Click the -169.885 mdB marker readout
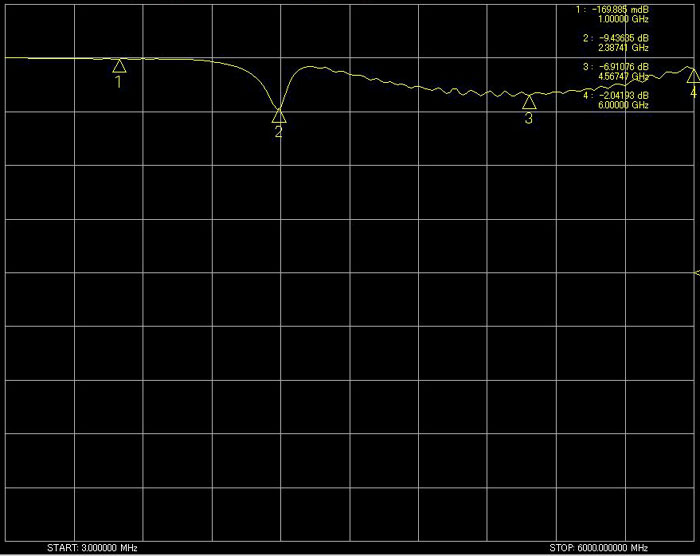This screenshot has height=556, width=700. click(x=620, y=9)
